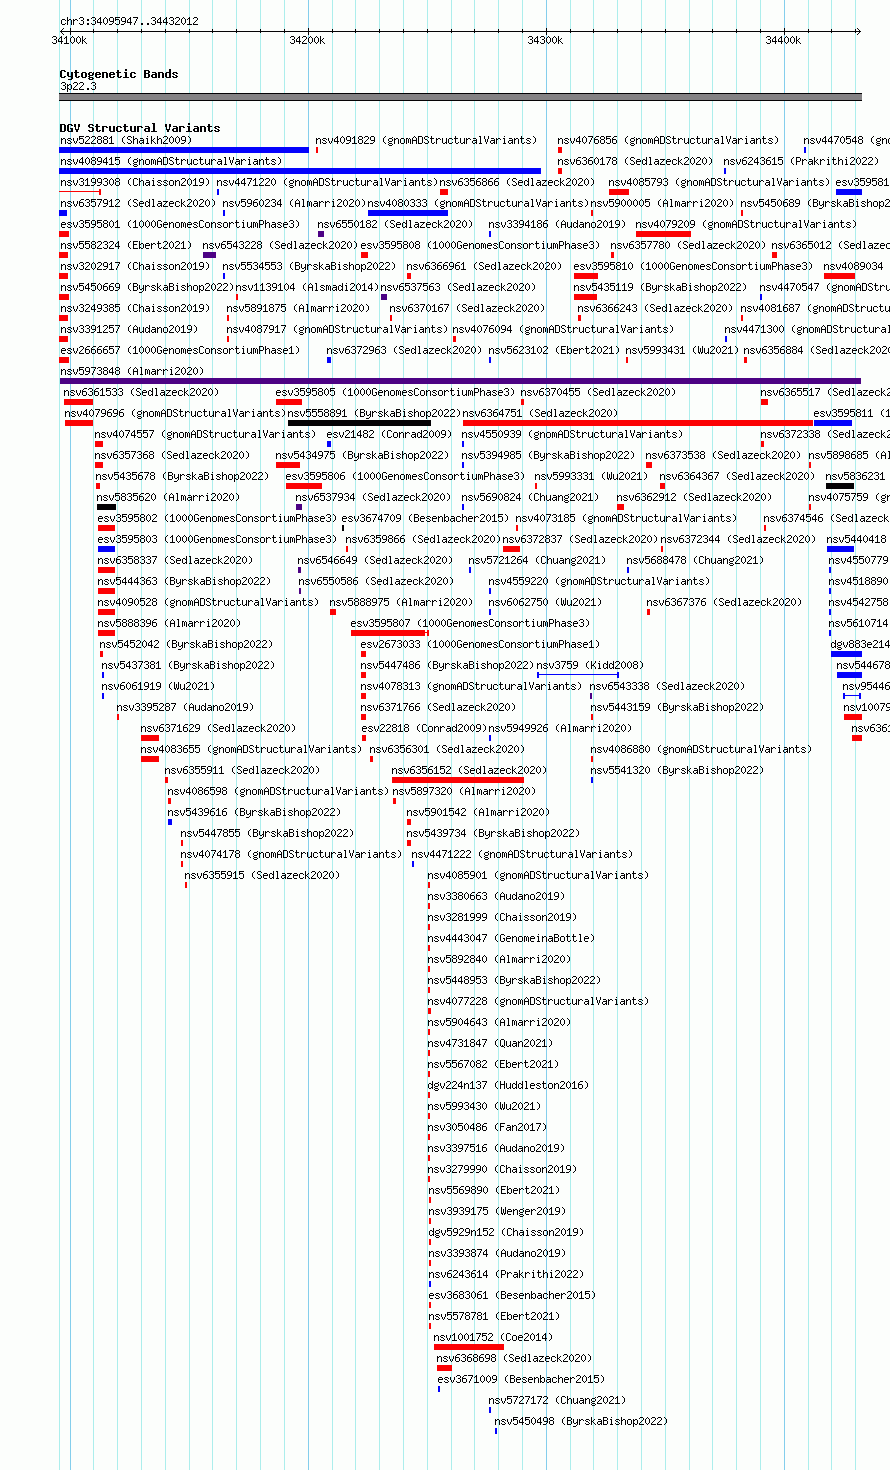The width and height of the screenshot is (890, 1470).
Task: Click the long blue bar beneath nsv4089415
Action: coord(300,171)
